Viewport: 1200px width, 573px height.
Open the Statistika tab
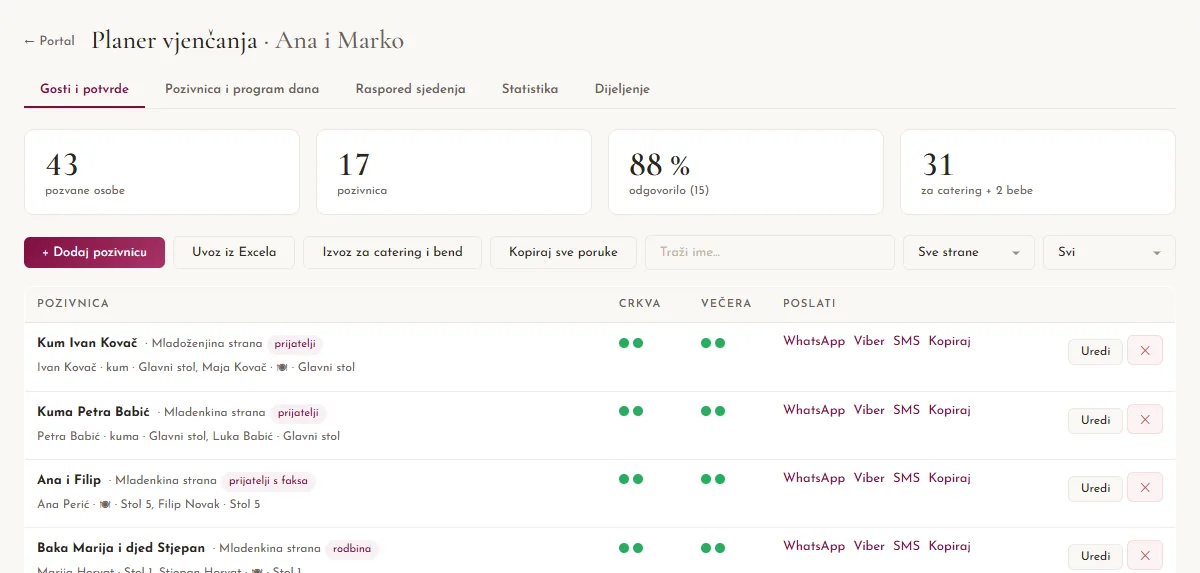[530, 89]
